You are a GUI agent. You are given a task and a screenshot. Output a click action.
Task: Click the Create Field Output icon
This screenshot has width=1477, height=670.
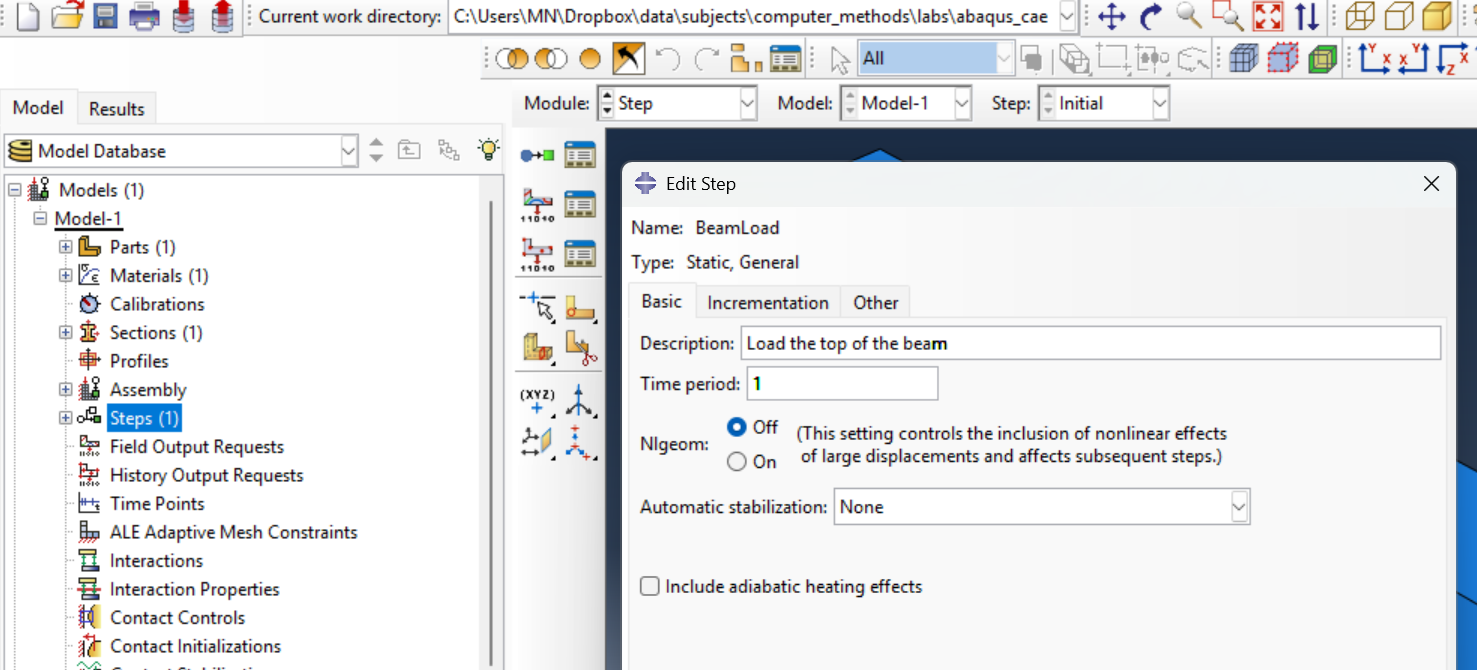click(537, 205)
